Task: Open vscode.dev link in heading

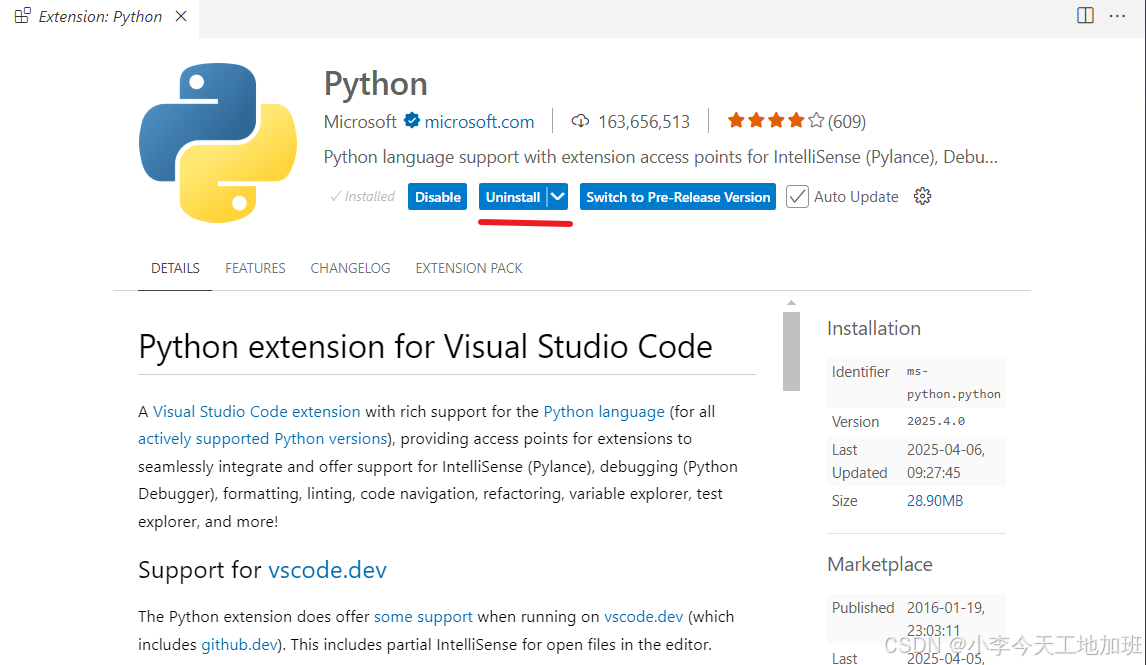Action: [x=327, y=569]
